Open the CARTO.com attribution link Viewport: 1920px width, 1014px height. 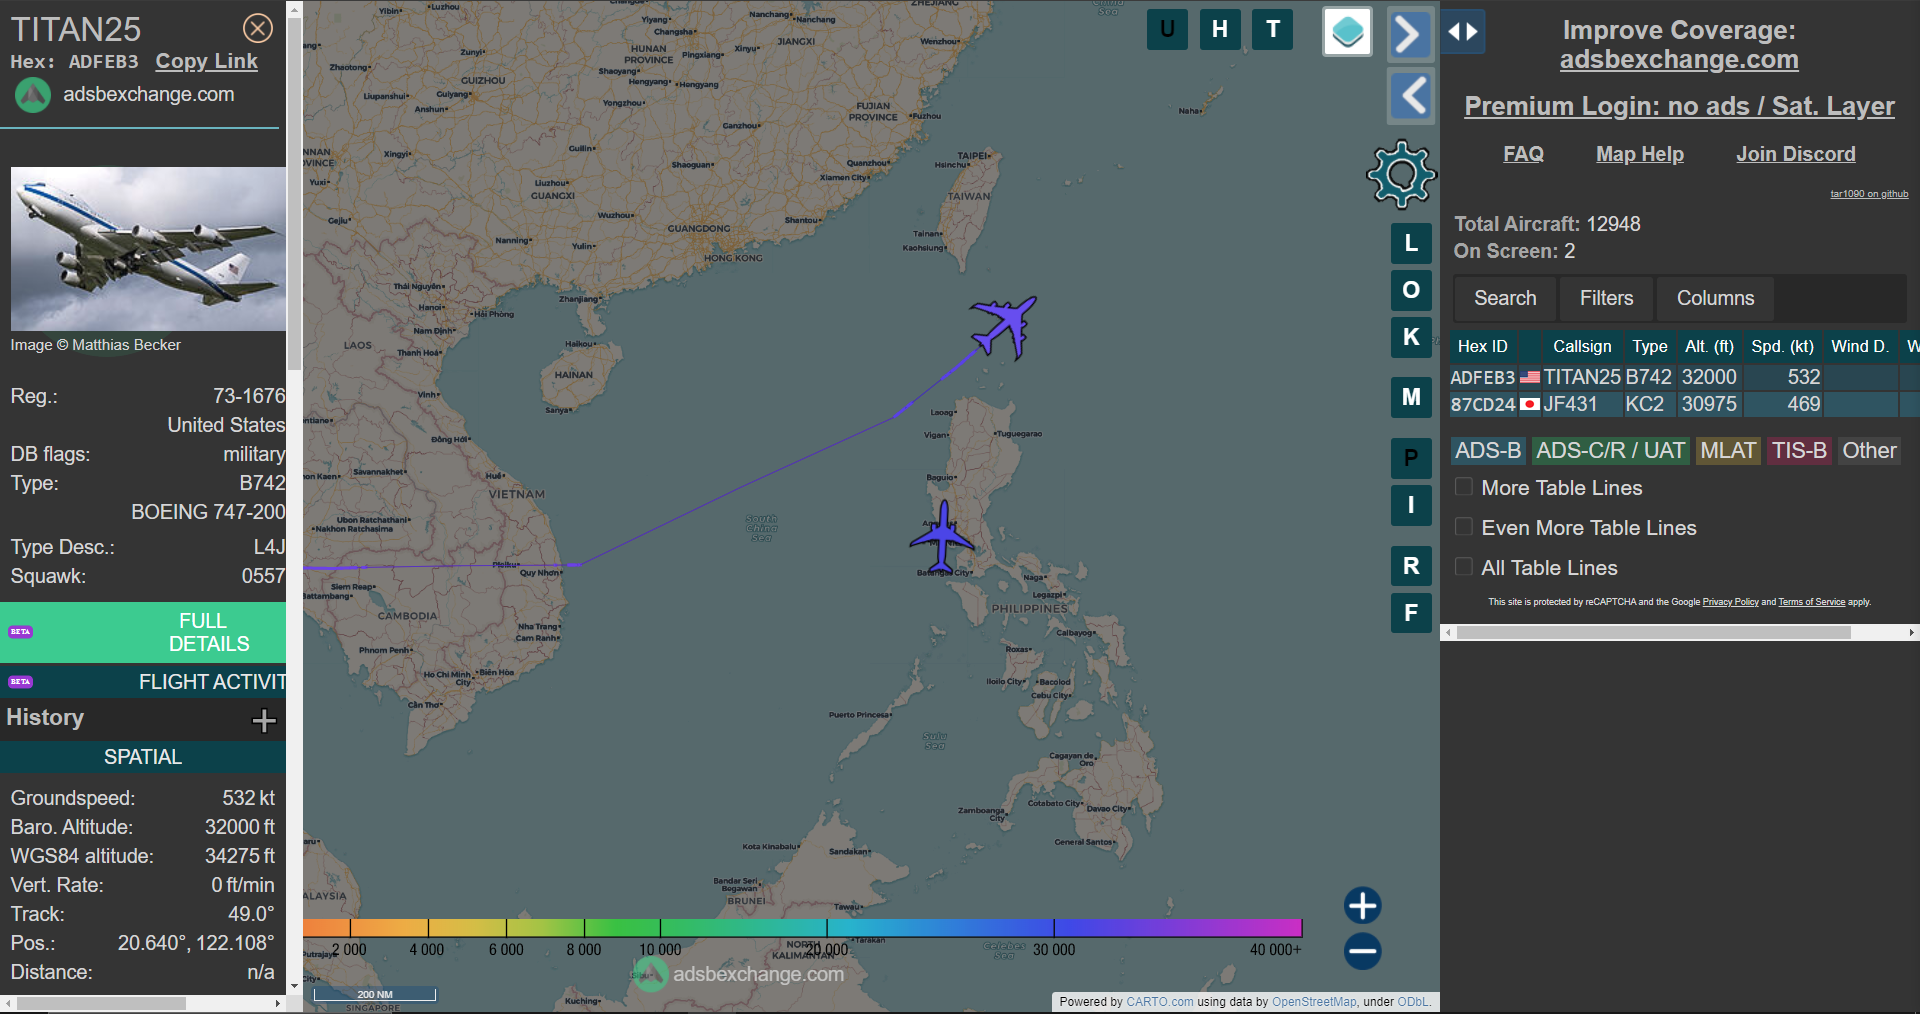(x=1159, y=1002)
